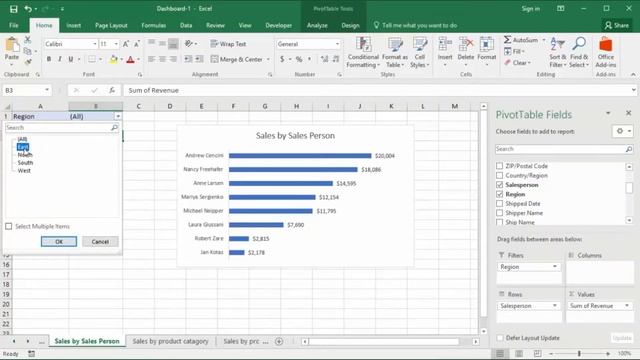Switch to the Design tab
Image resolution: width=640 pixels, height=360 pixels.
point(350,25)
